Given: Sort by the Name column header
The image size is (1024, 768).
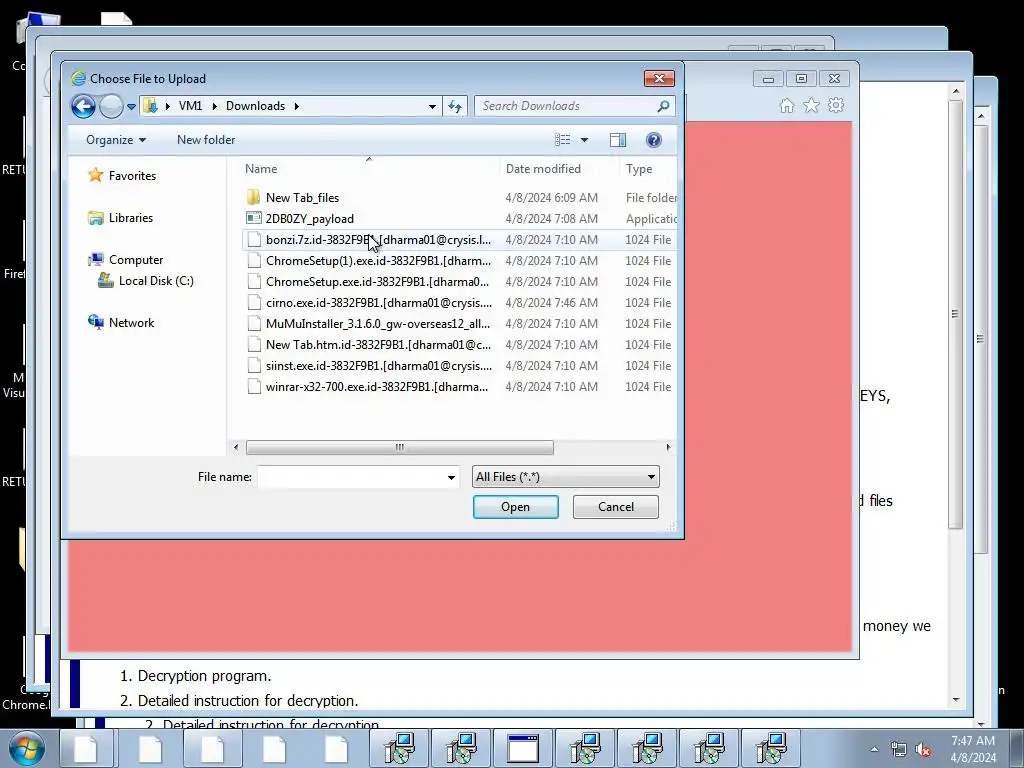Looking at the screenshot, I should (261, 168).
